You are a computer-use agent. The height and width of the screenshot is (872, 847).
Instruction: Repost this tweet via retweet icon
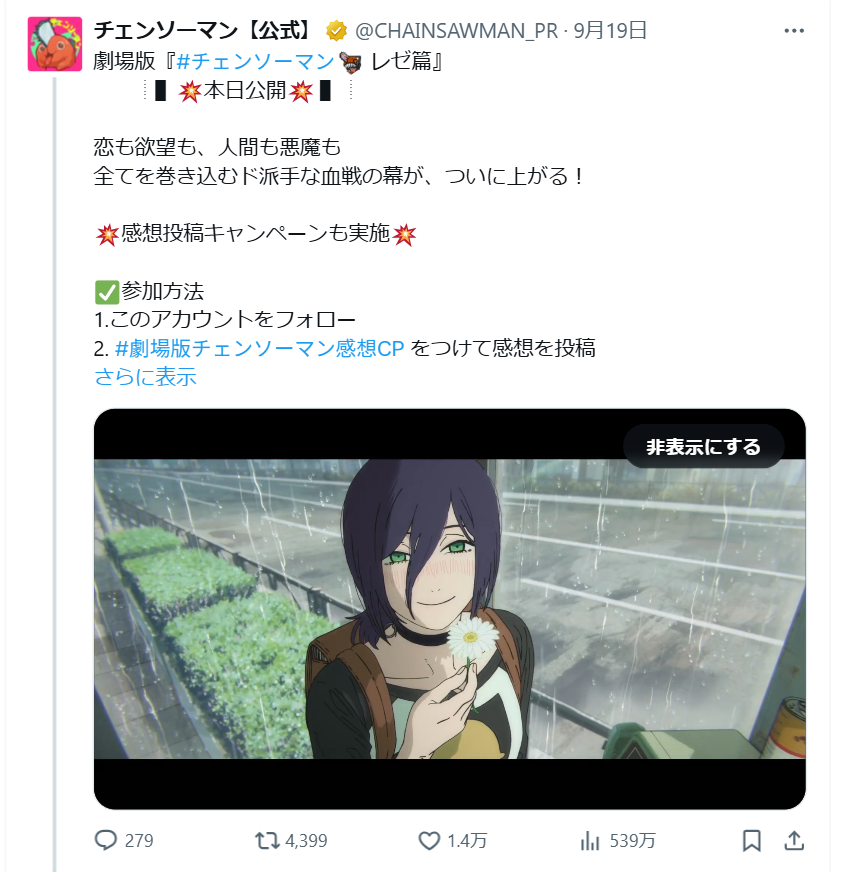(267, 840)
